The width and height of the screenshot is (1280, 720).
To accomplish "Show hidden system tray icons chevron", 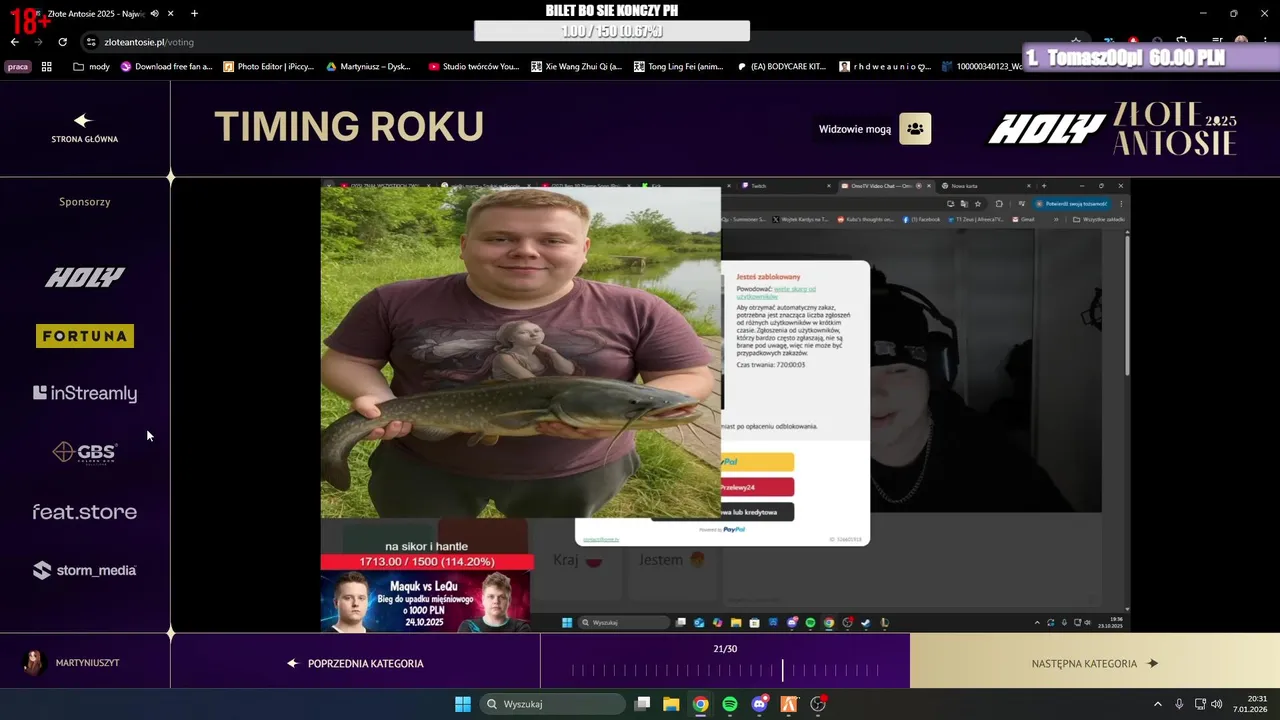I will (1158, 704).
